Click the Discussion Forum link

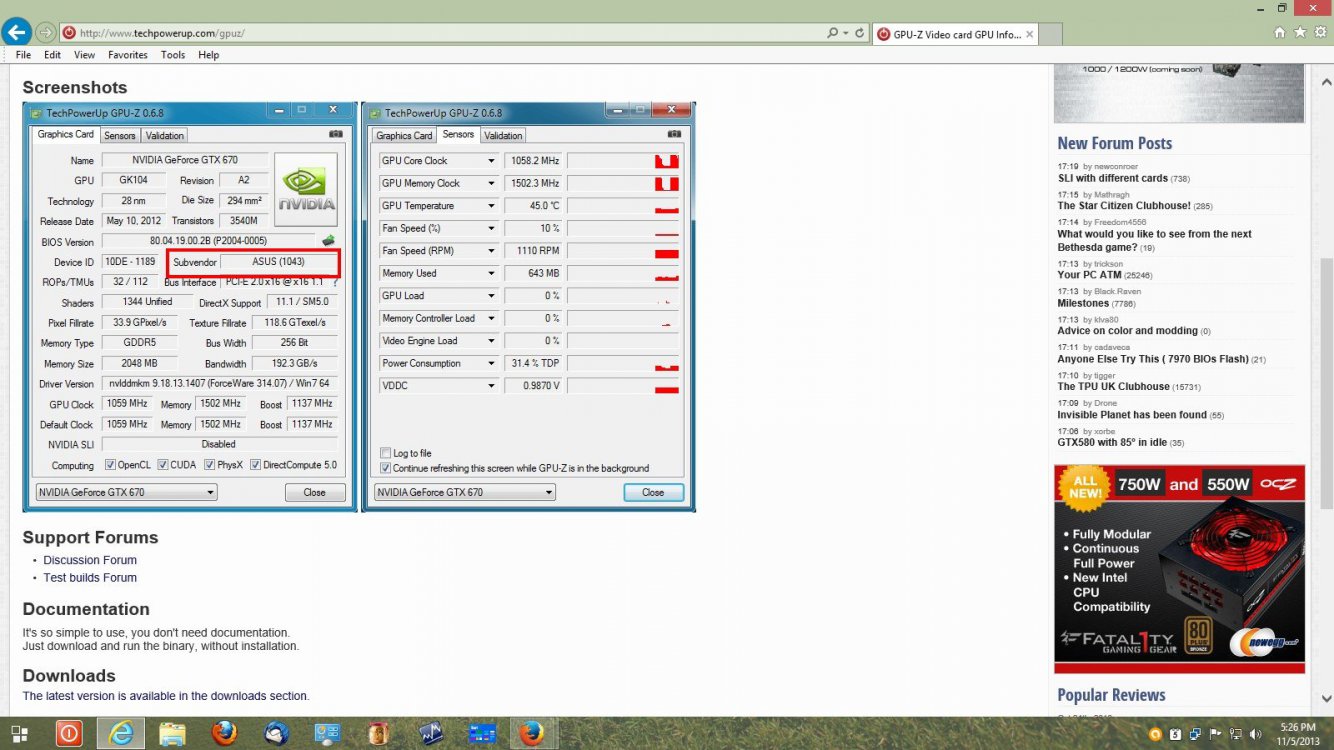(89, 559)
